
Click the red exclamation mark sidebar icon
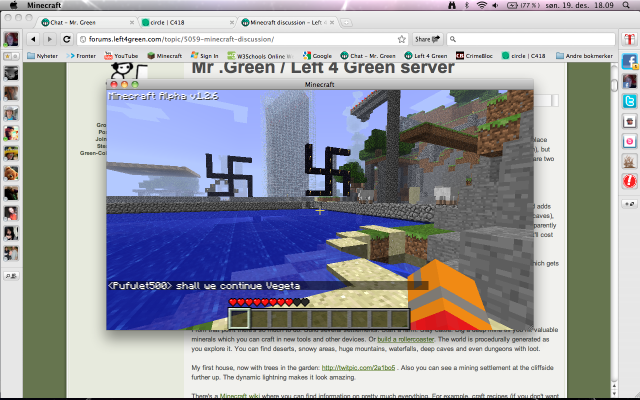click(629, 181)
